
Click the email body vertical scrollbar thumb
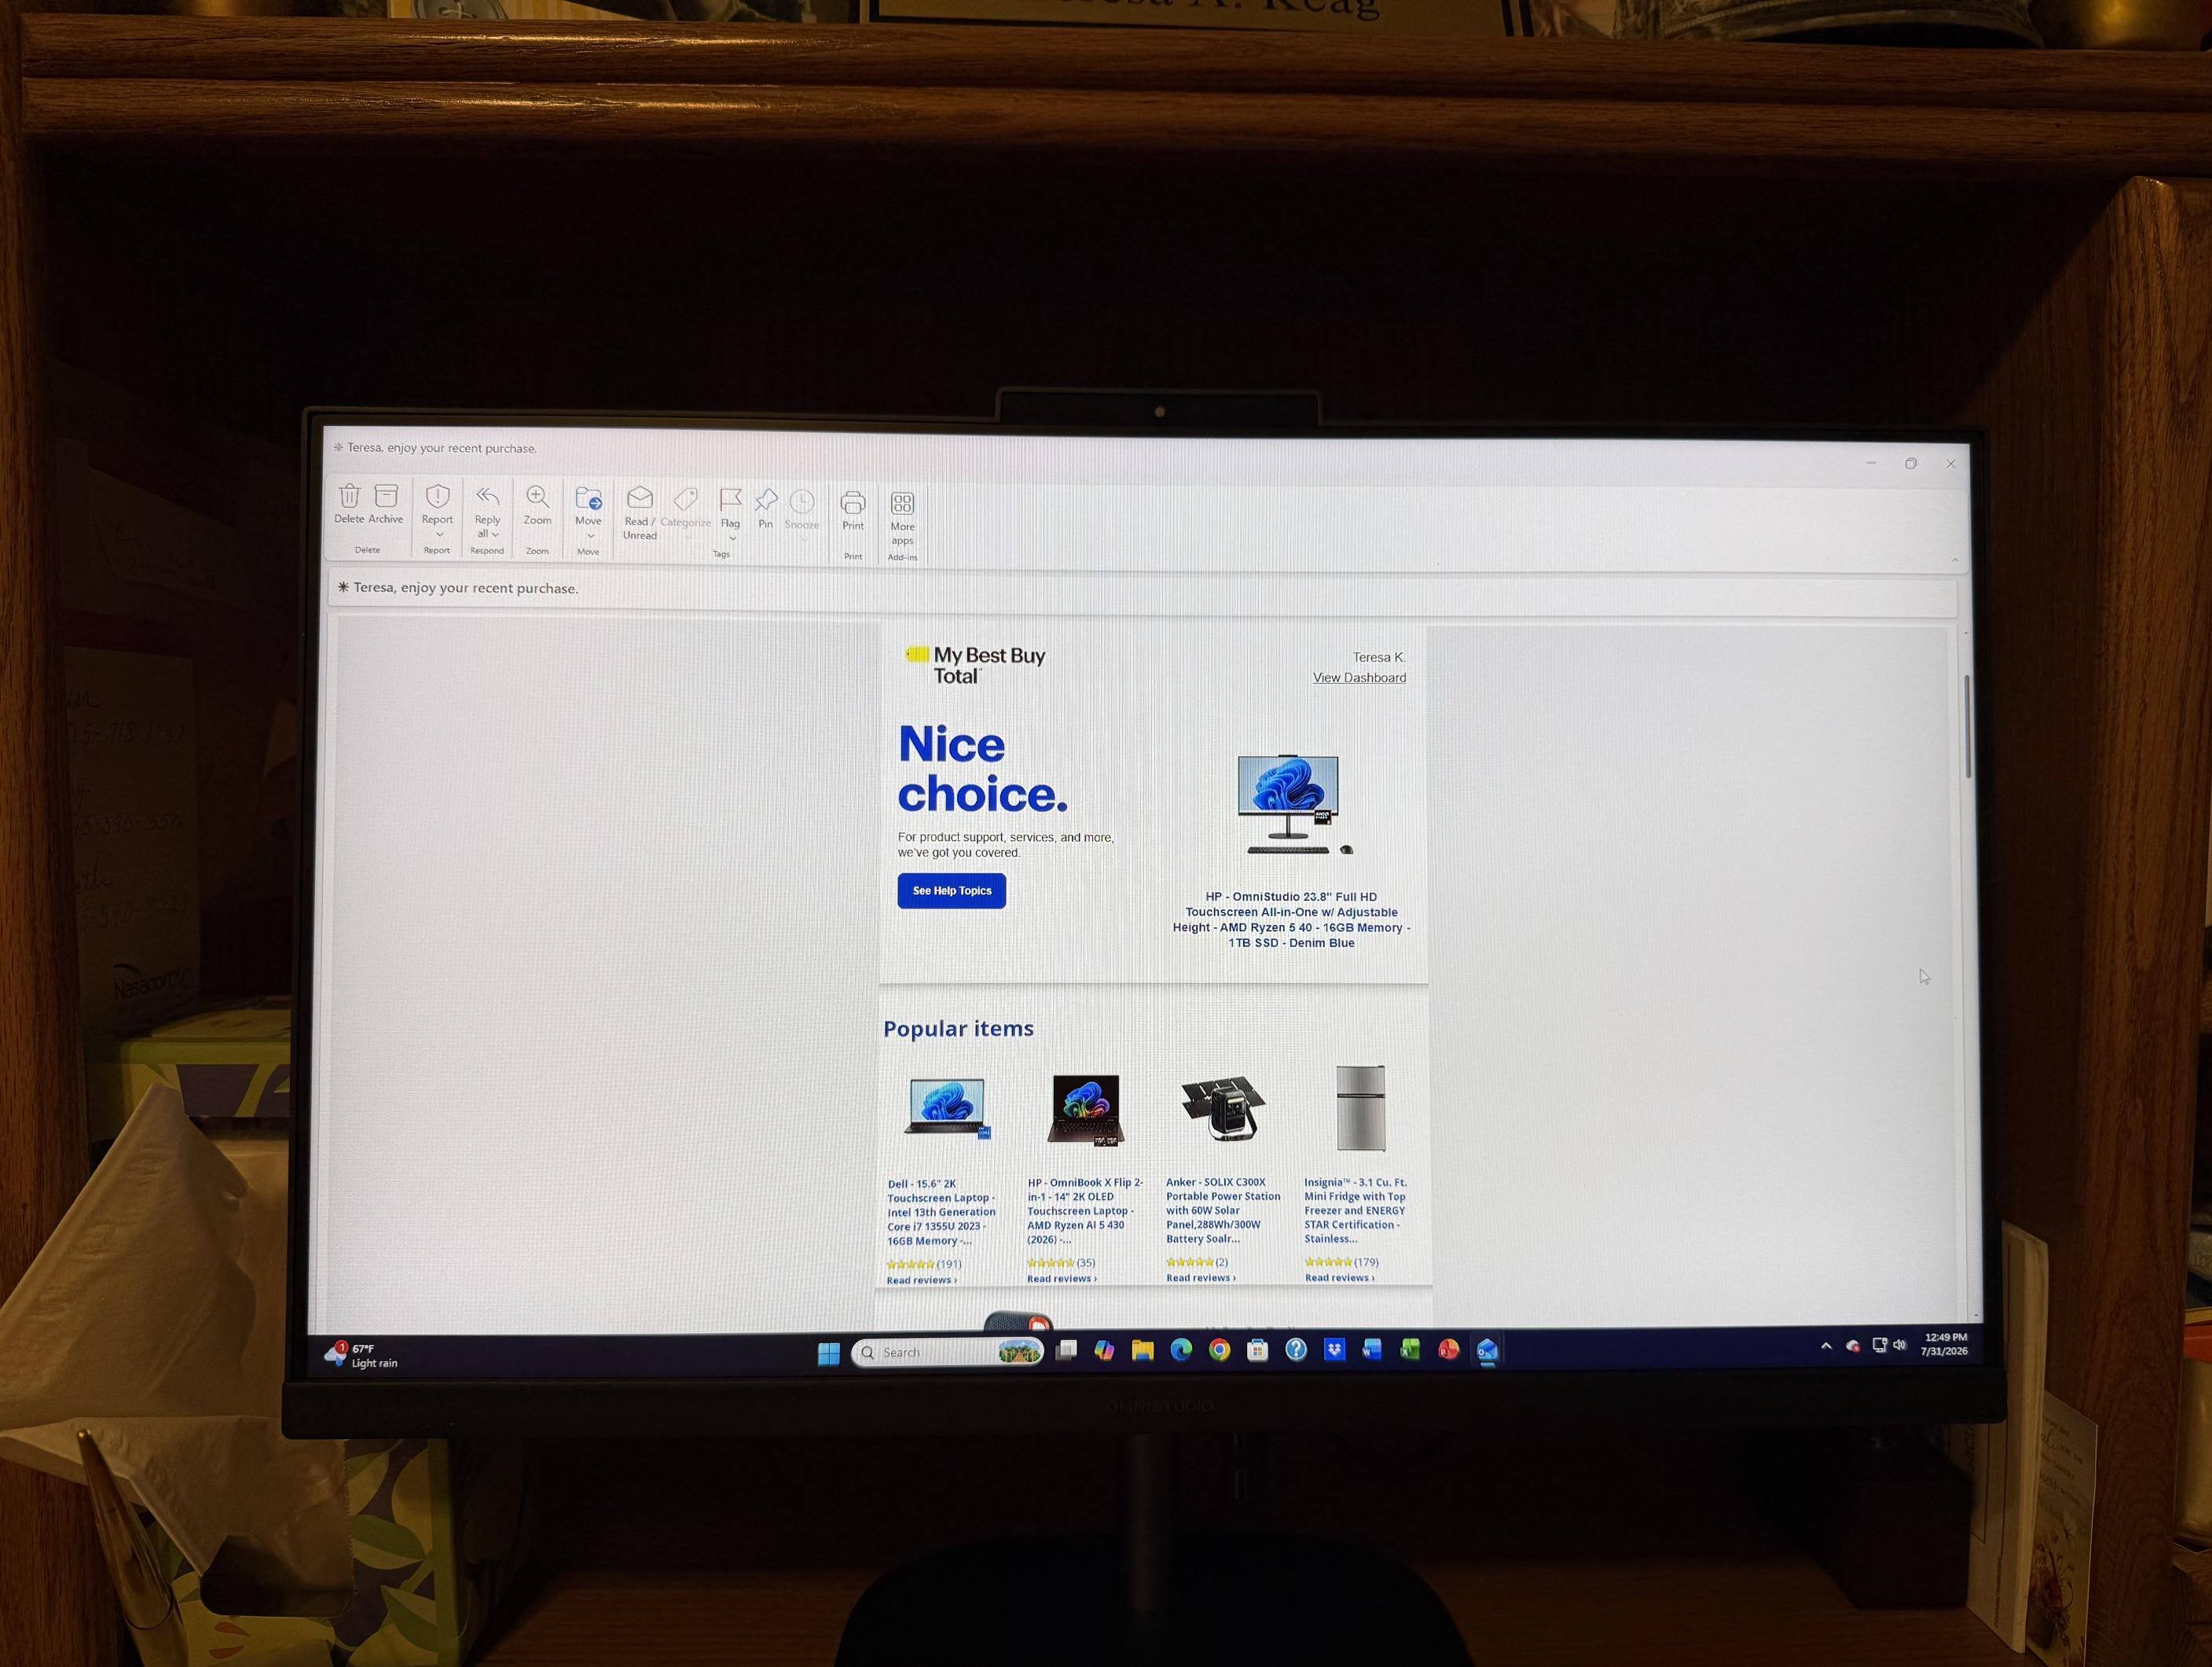(1967, 726)
